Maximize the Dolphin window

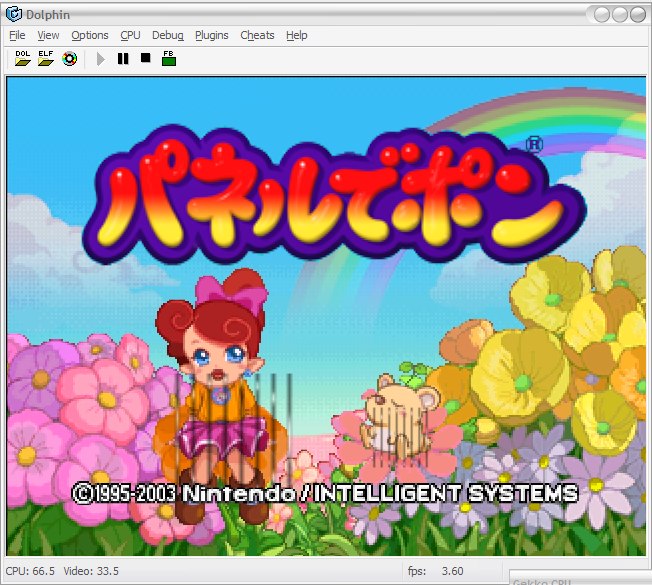click(x=620, y=15)
